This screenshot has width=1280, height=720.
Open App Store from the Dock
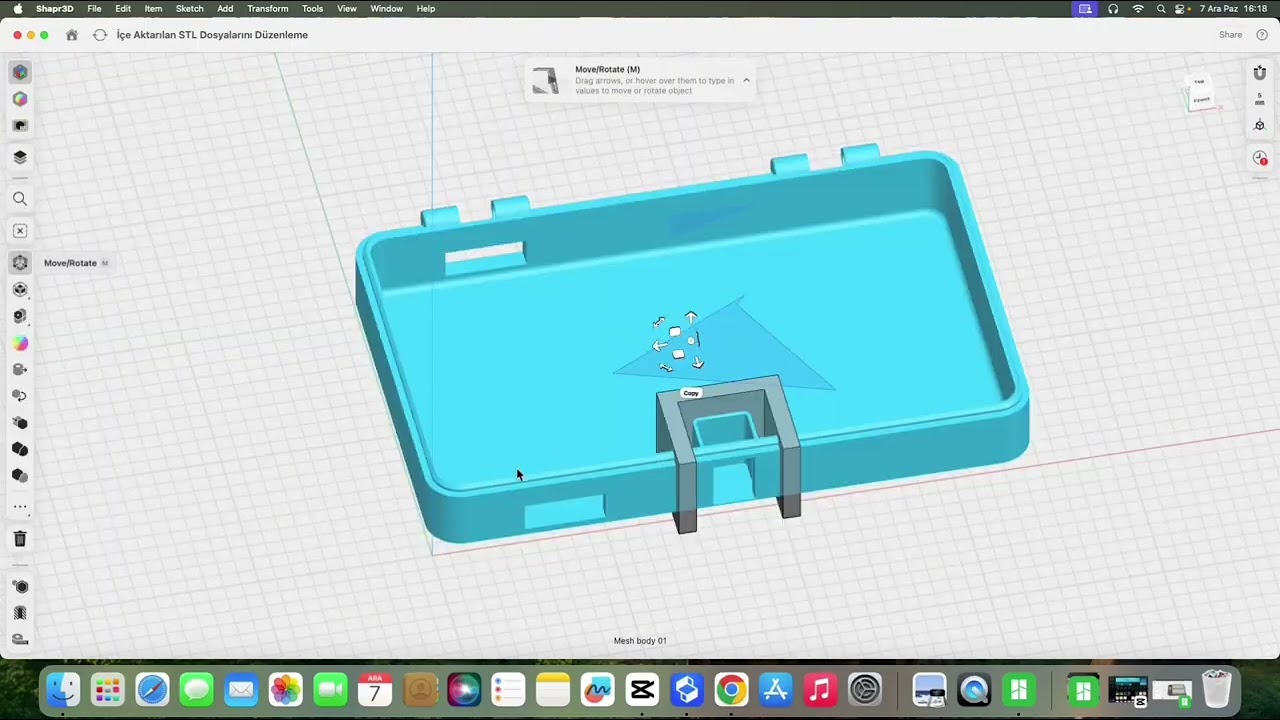pyautogui.click(x=775, y=690)
